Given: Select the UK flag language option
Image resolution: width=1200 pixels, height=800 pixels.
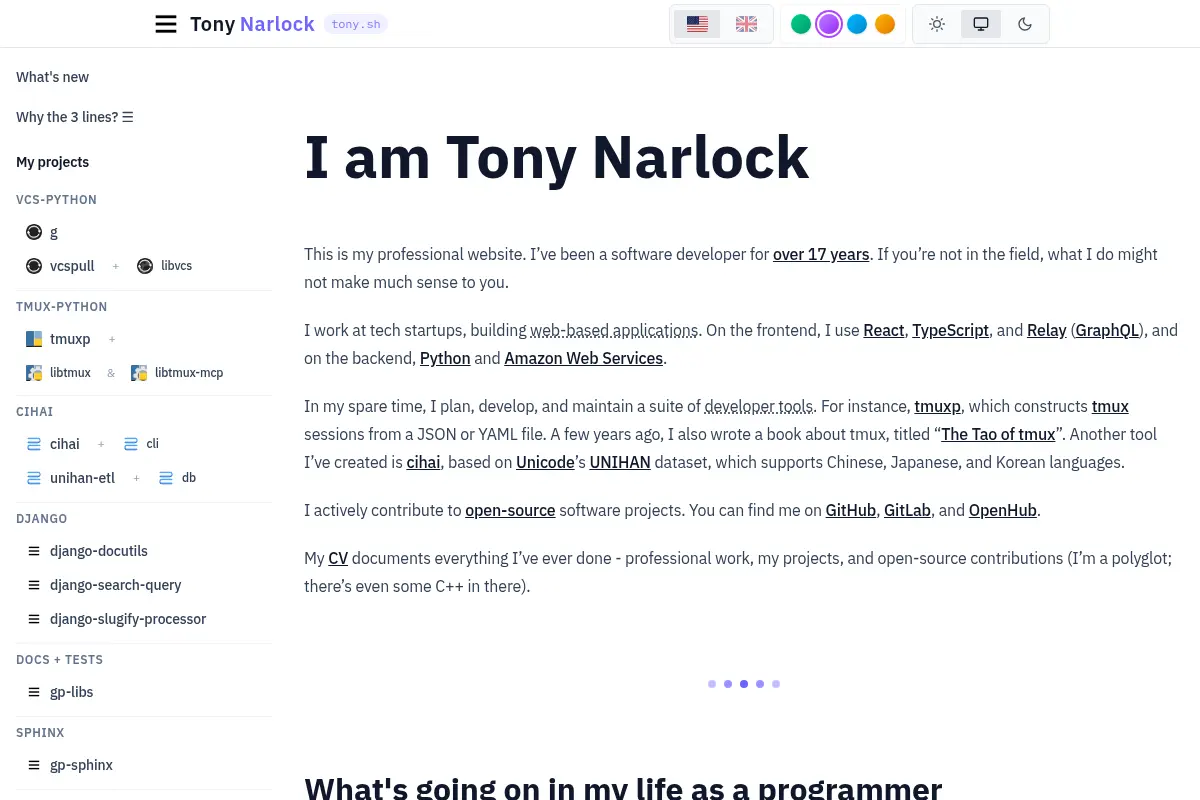Looking at the screenshot, I should pyautogui.click(x=746, y=24).
